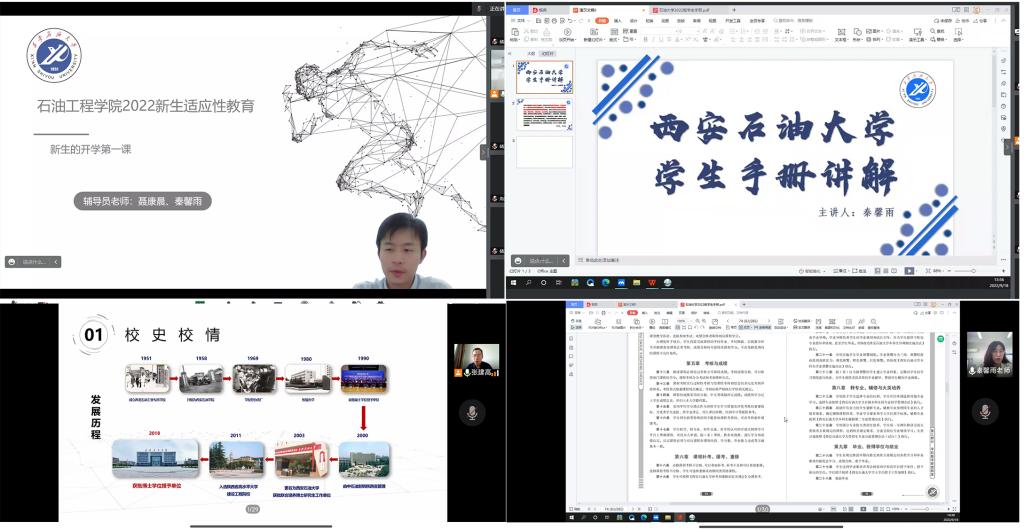Image resolution: width=1024 pixels, height=530 pixels.
Task: Expand the left-side panel arrow beside slide
Action: click(484, 152)
